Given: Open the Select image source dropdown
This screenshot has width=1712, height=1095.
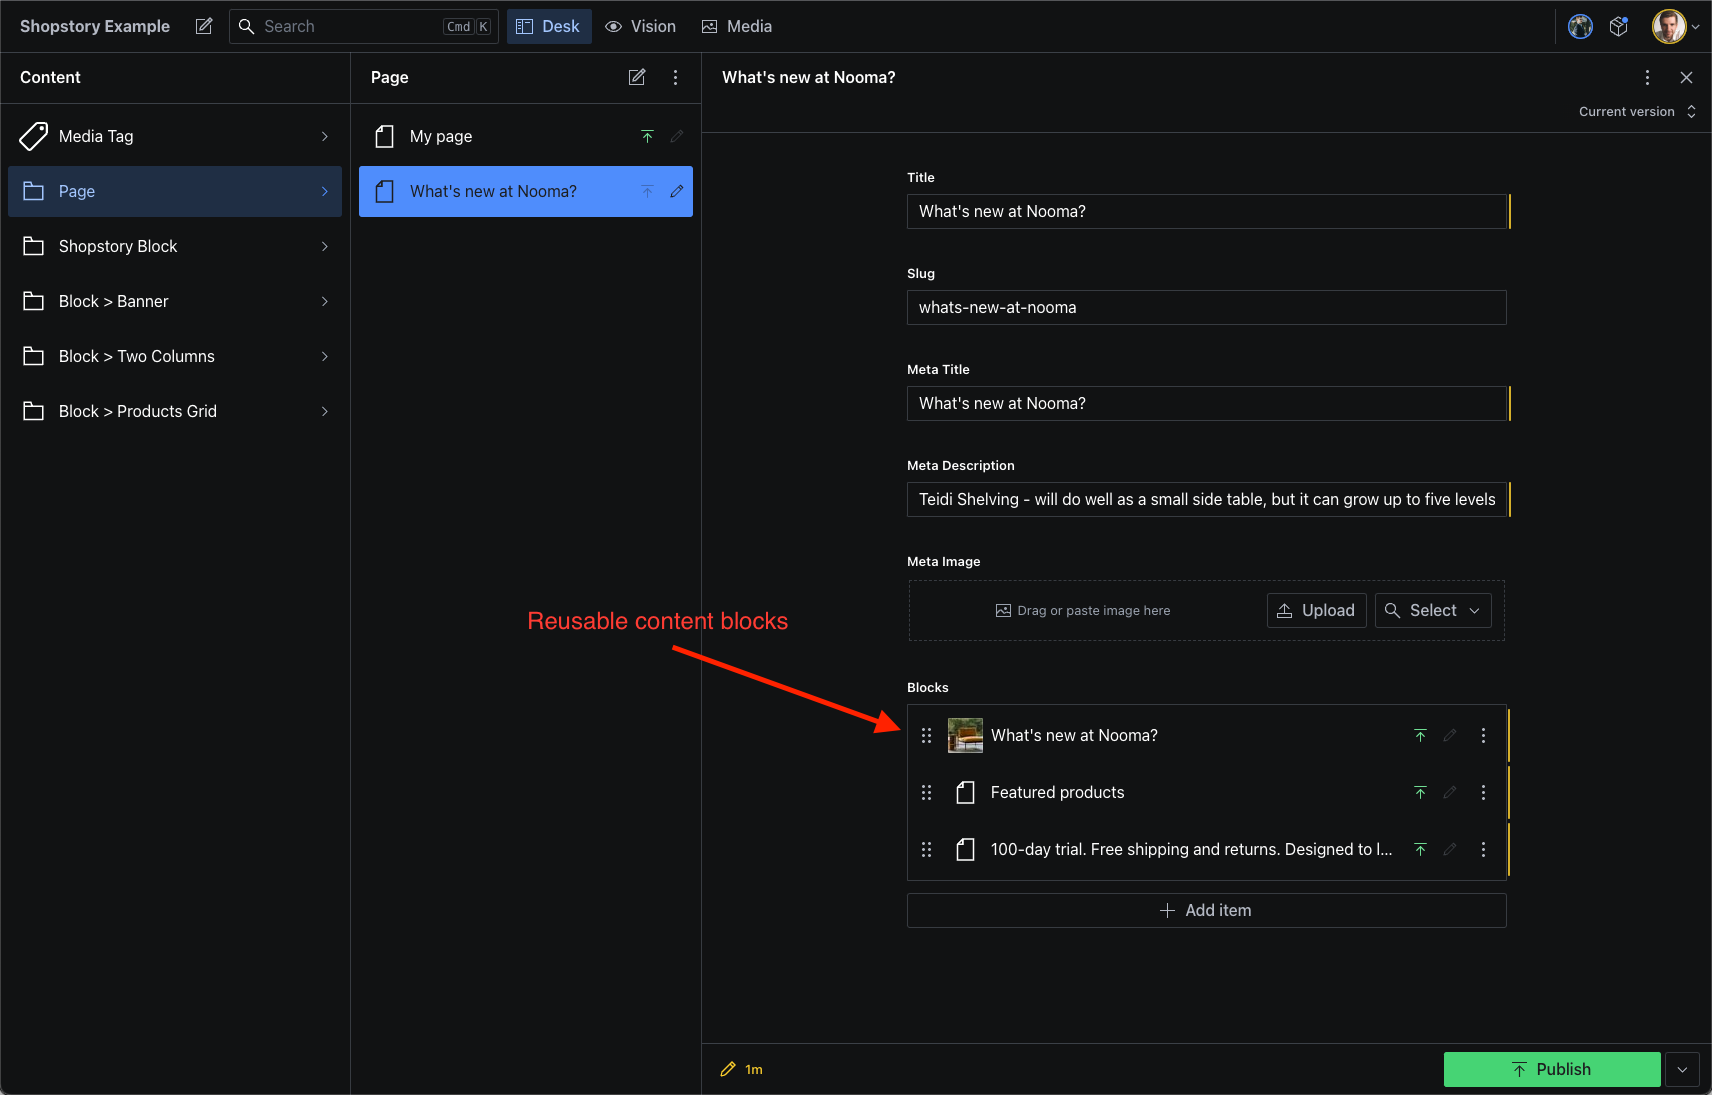Looking at the screenshot, I should (1433, 610).
